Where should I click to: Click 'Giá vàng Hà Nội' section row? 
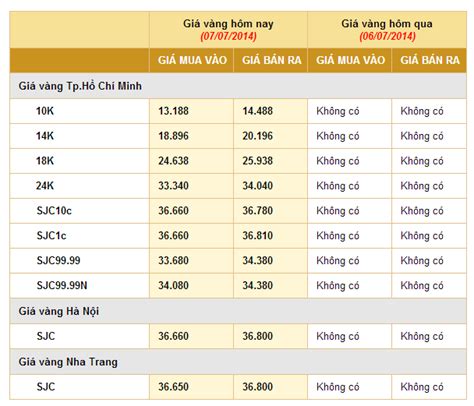point(238,311)
